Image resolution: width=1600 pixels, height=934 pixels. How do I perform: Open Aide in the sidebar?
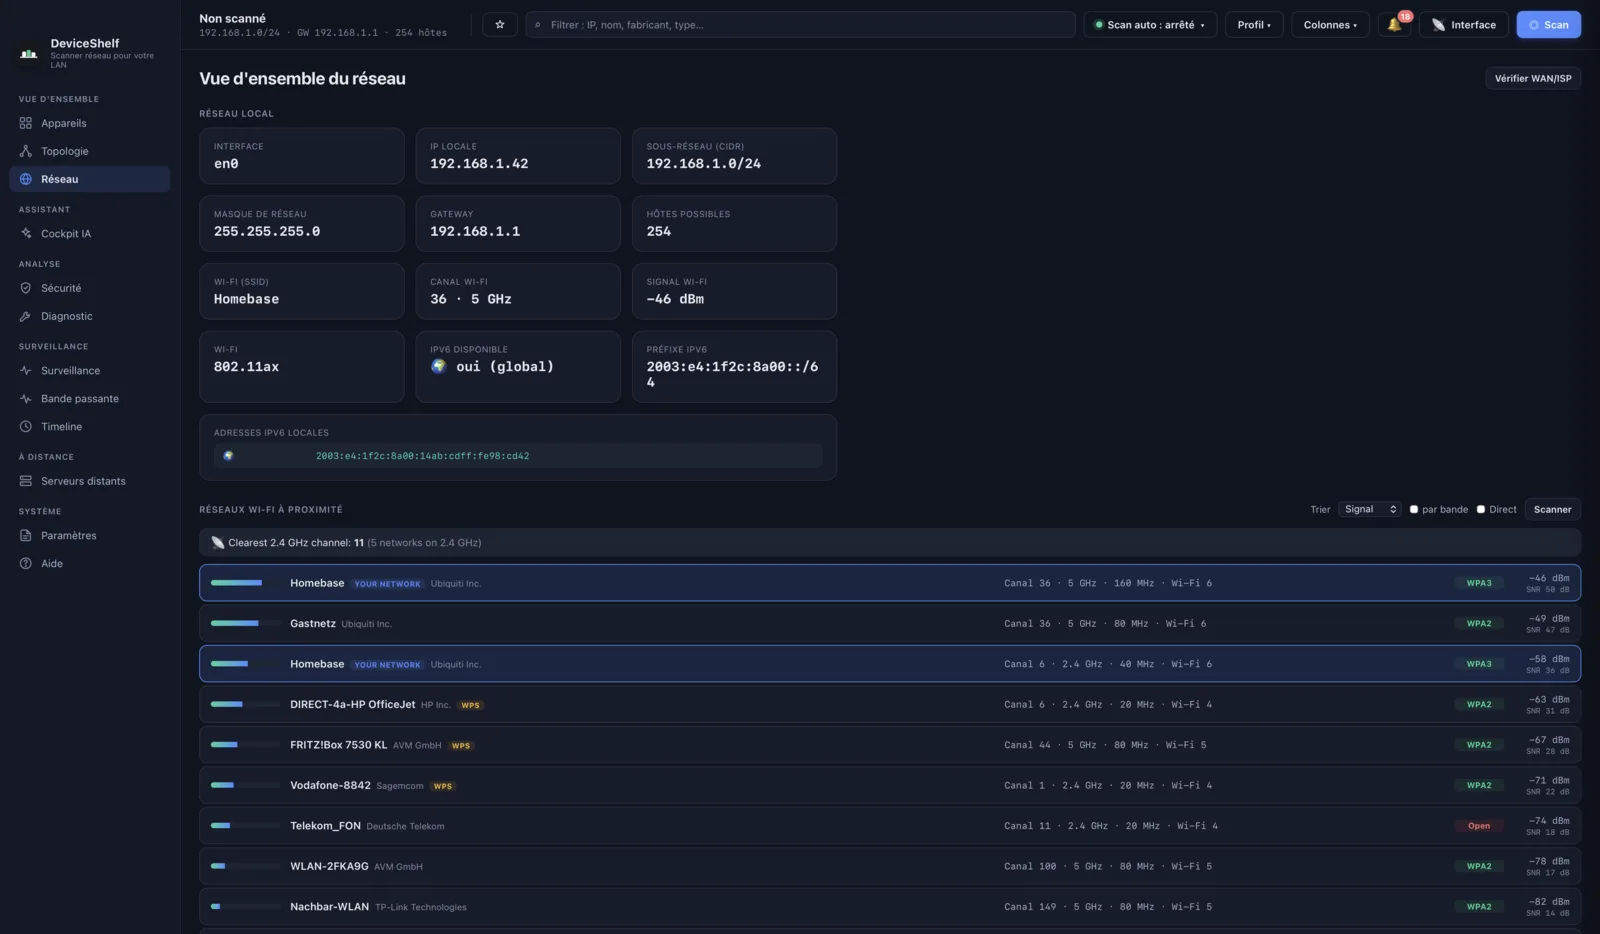89,563
